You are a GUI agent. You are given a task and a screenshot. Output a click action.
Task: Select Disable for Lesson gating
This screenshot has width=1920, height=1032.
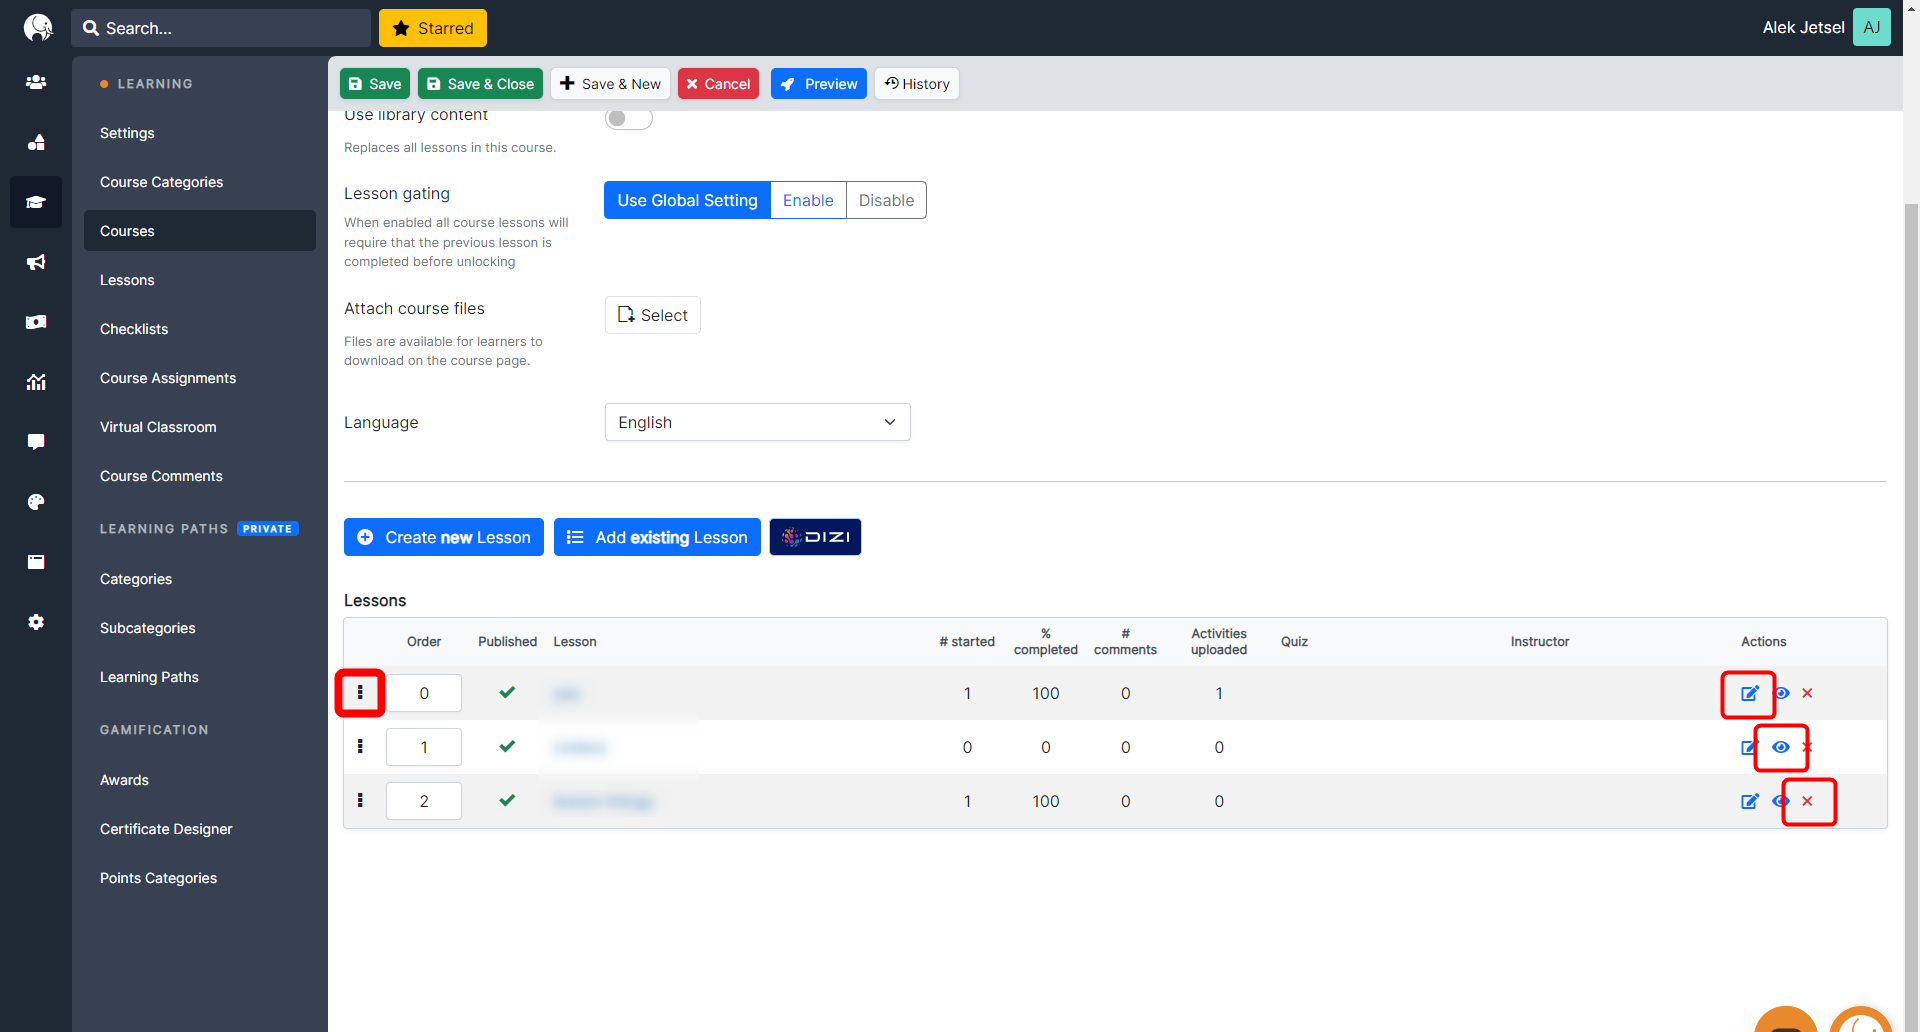pos(886,200)
